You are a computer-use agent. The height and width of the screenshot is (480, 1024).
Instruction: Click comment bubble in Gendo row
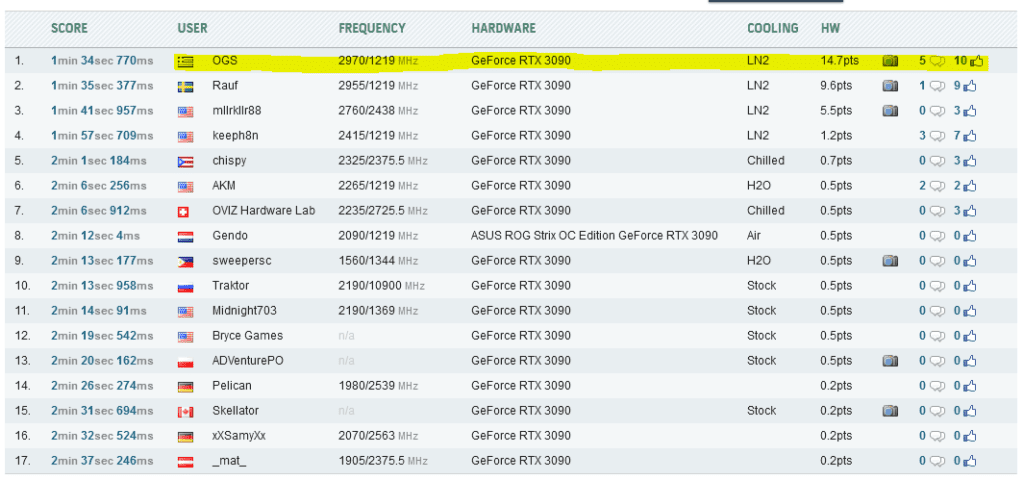click(937, 236)
